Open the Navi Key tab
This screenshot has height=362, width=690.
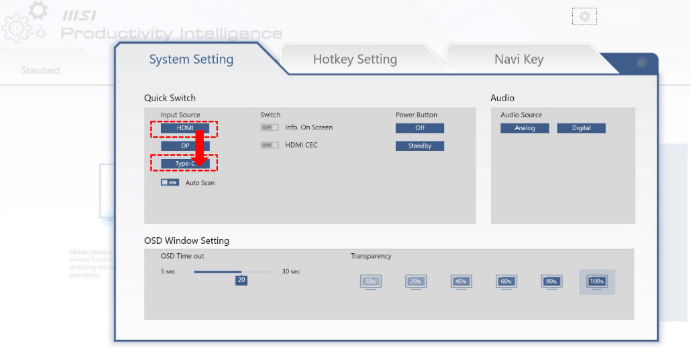(x=519, y=59)
